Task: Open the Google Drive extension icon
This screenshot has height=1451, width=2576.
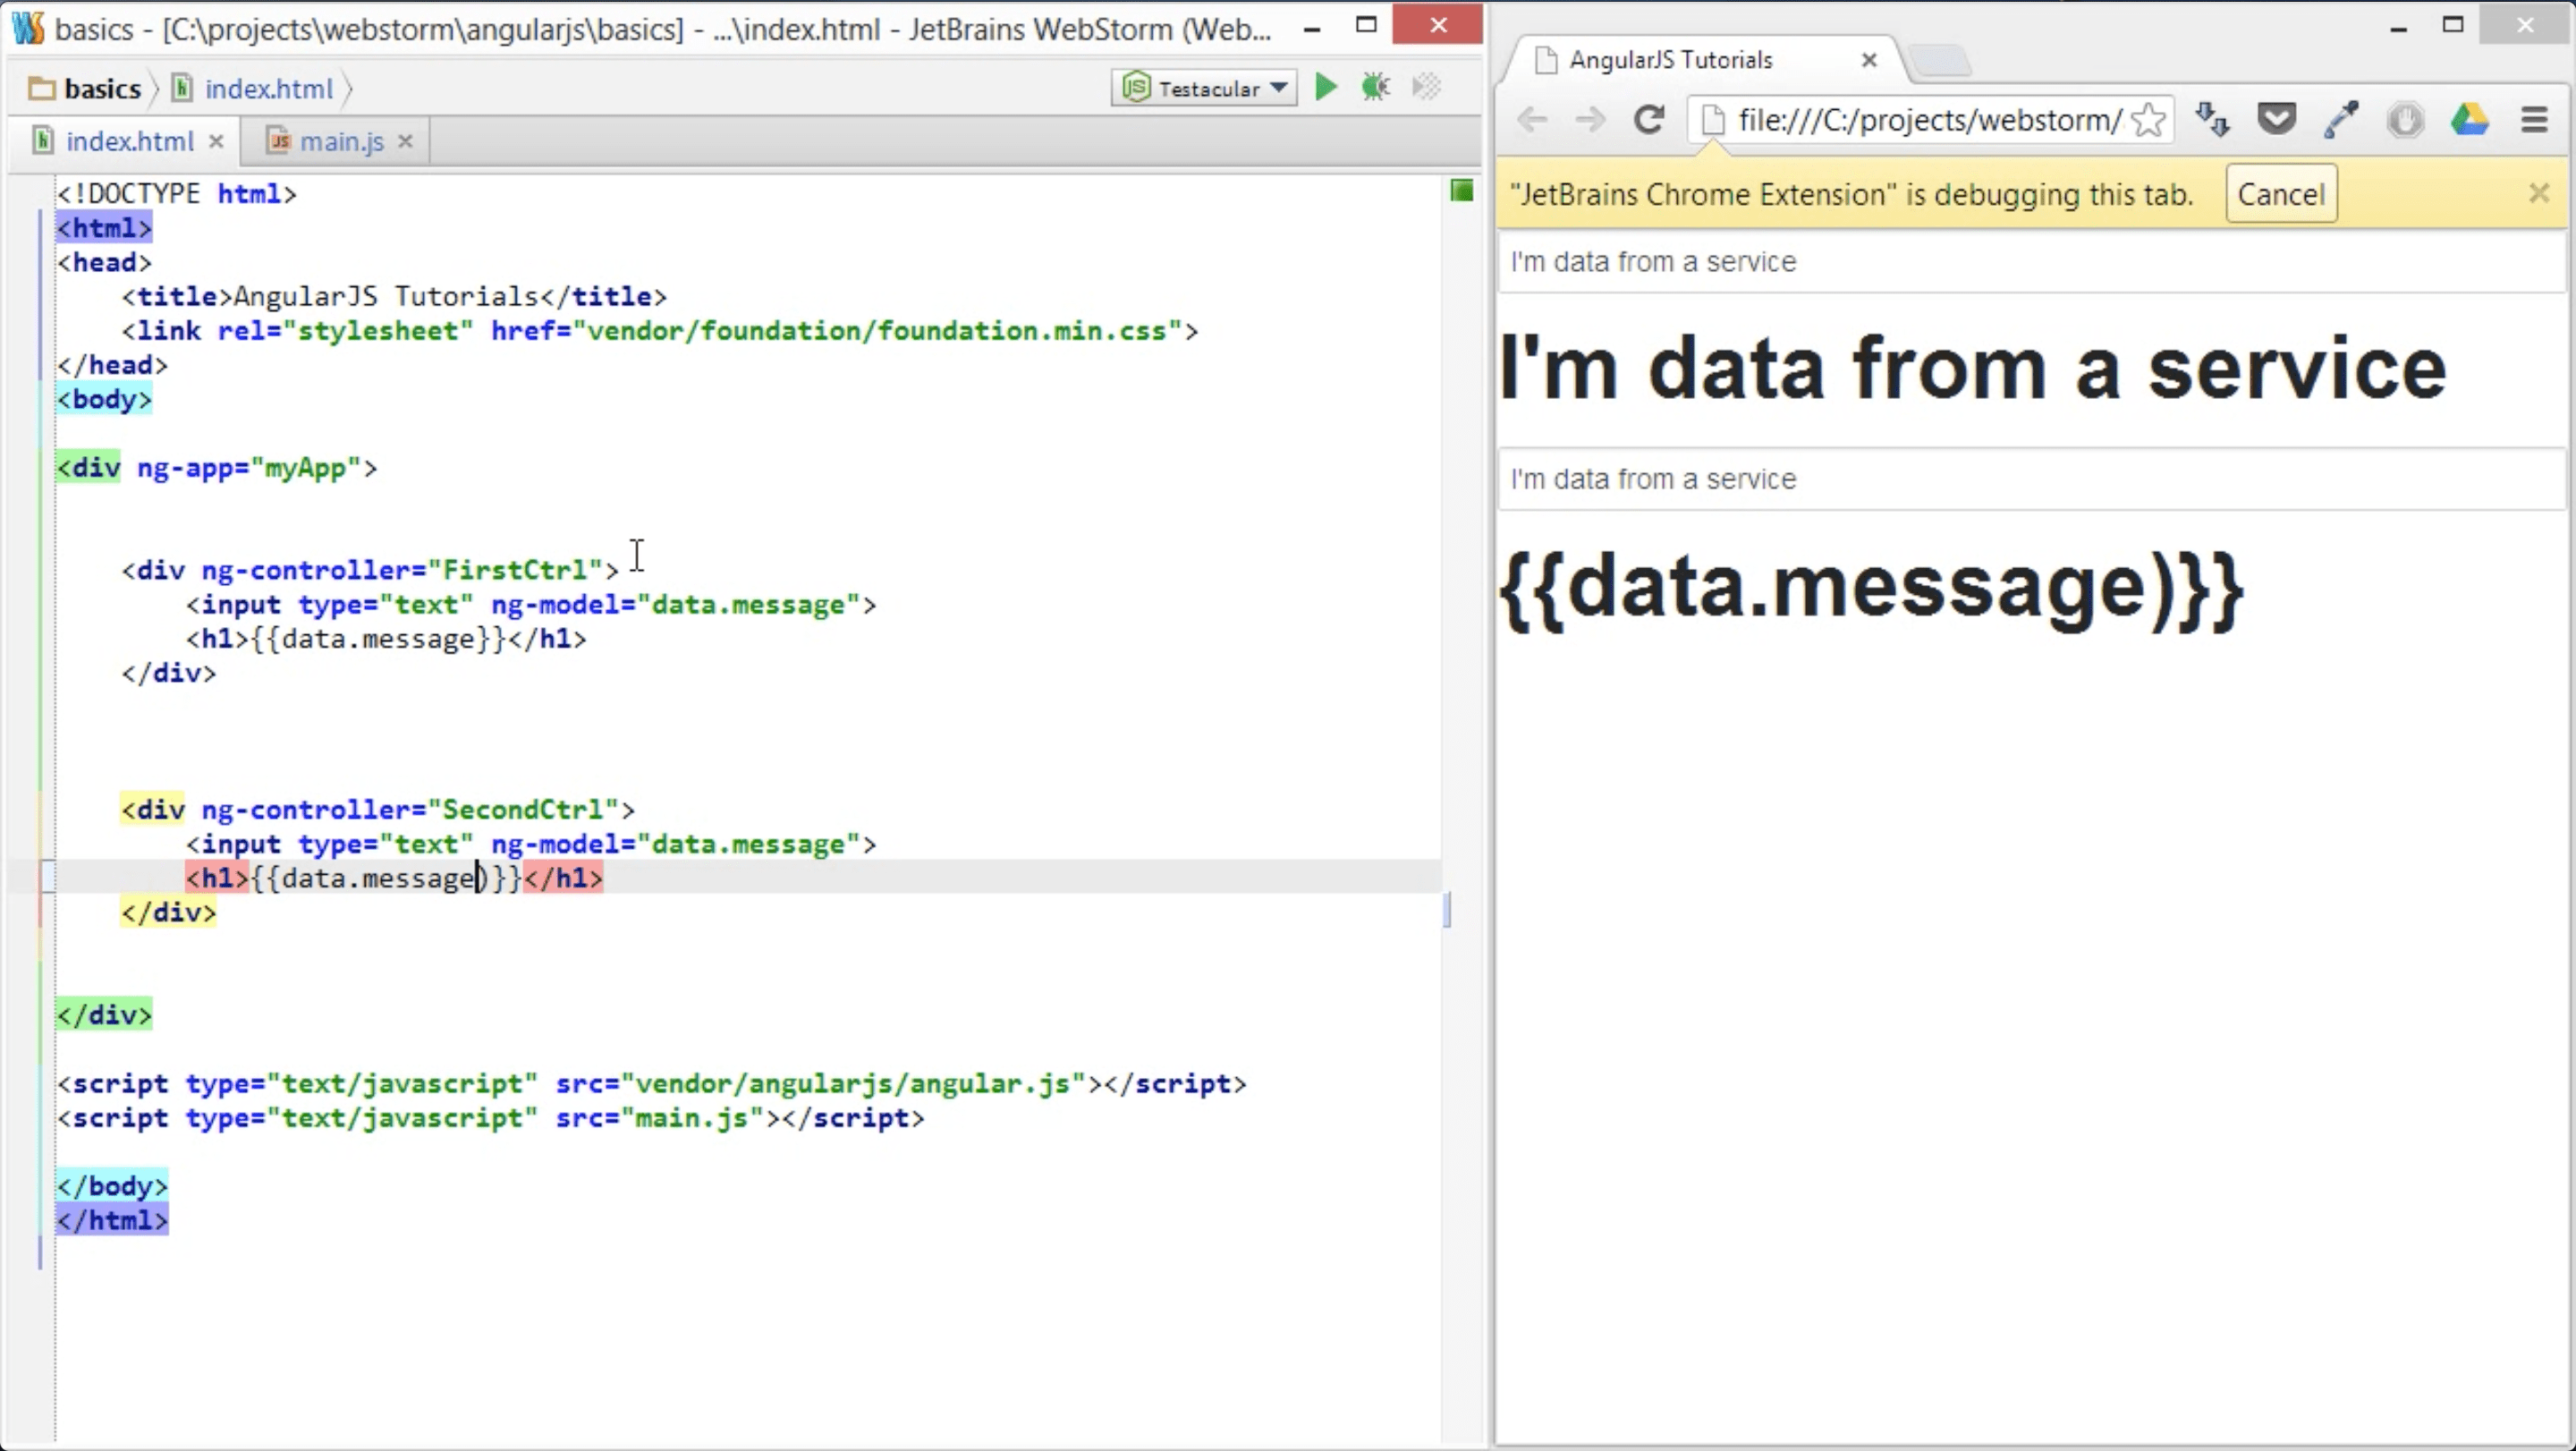Action: pyautogui.click(x=2470, y=120)
